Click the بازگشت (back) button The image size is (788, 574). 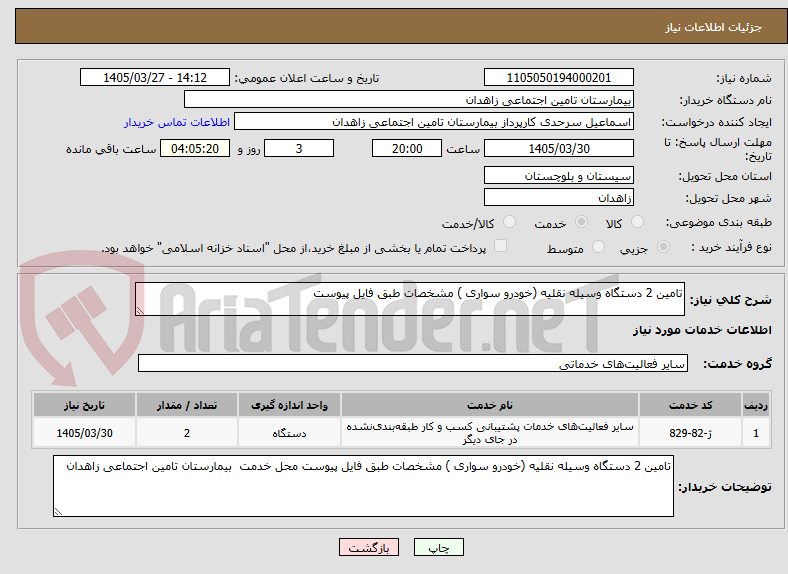369,547
